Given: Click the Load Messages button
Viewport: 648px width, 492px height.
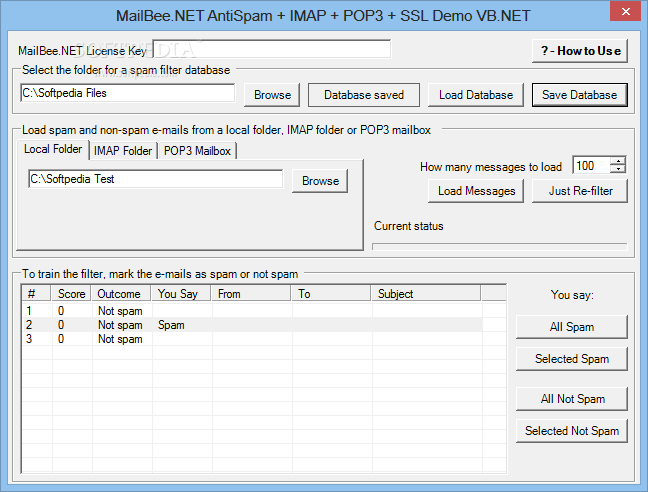Looking at the screenshot, I should (x=476, y=191).
